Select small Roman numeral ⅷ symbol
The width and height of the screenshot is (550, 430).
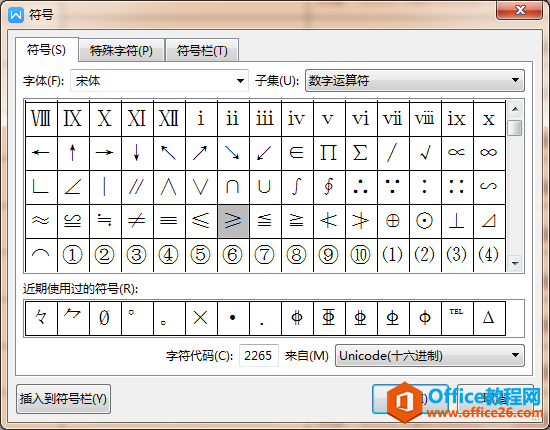click(425, 119)
